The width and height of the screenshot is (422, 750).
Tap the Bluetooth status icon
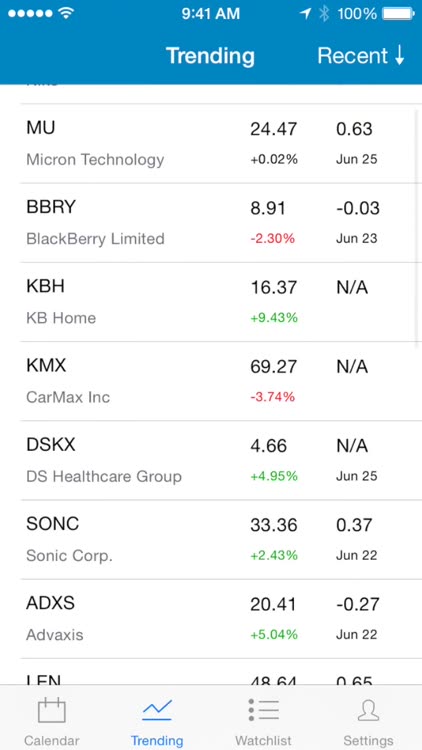coord(324,13)
